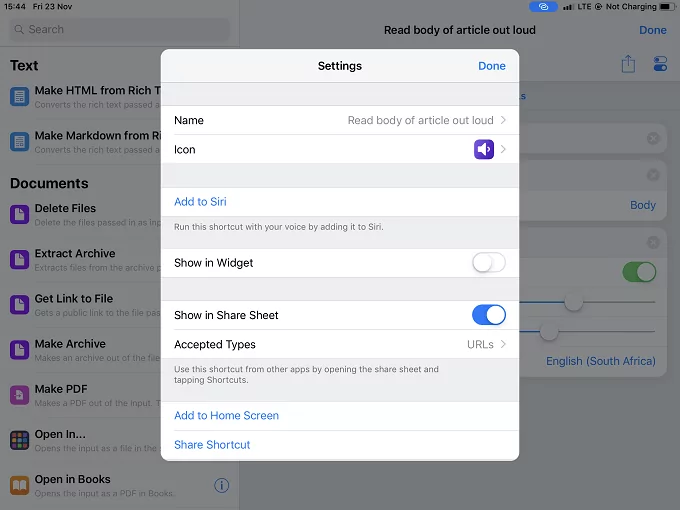Open the share icon in the editor toolbar

(x=628, y=64)
